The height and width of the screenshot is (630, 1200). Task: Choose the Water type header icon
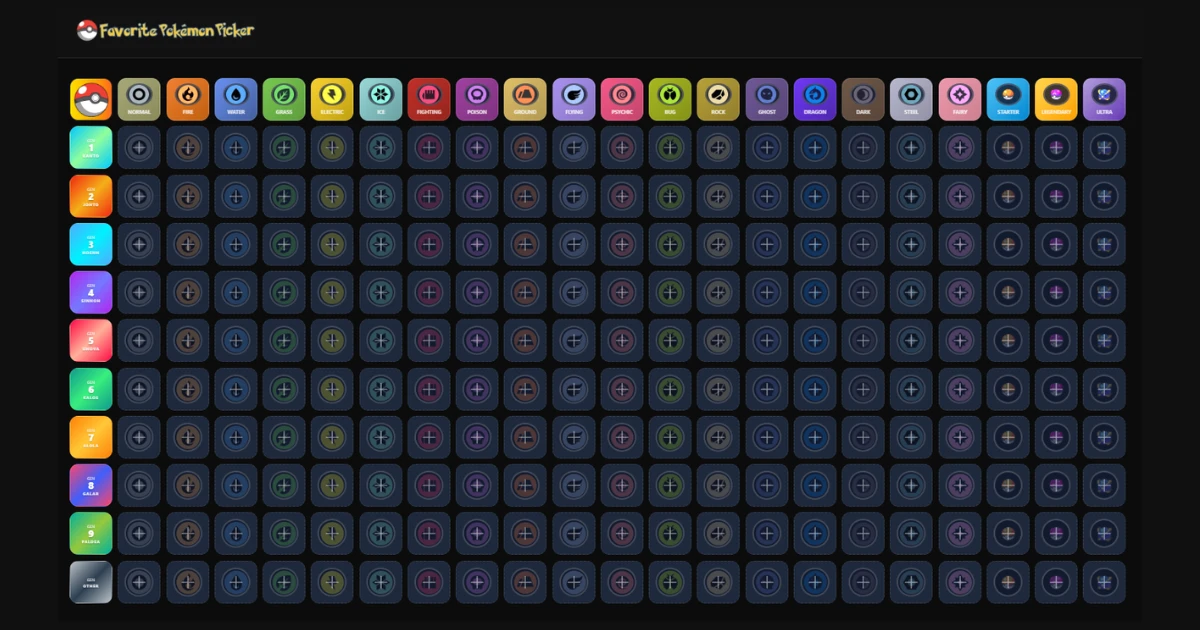236,99
